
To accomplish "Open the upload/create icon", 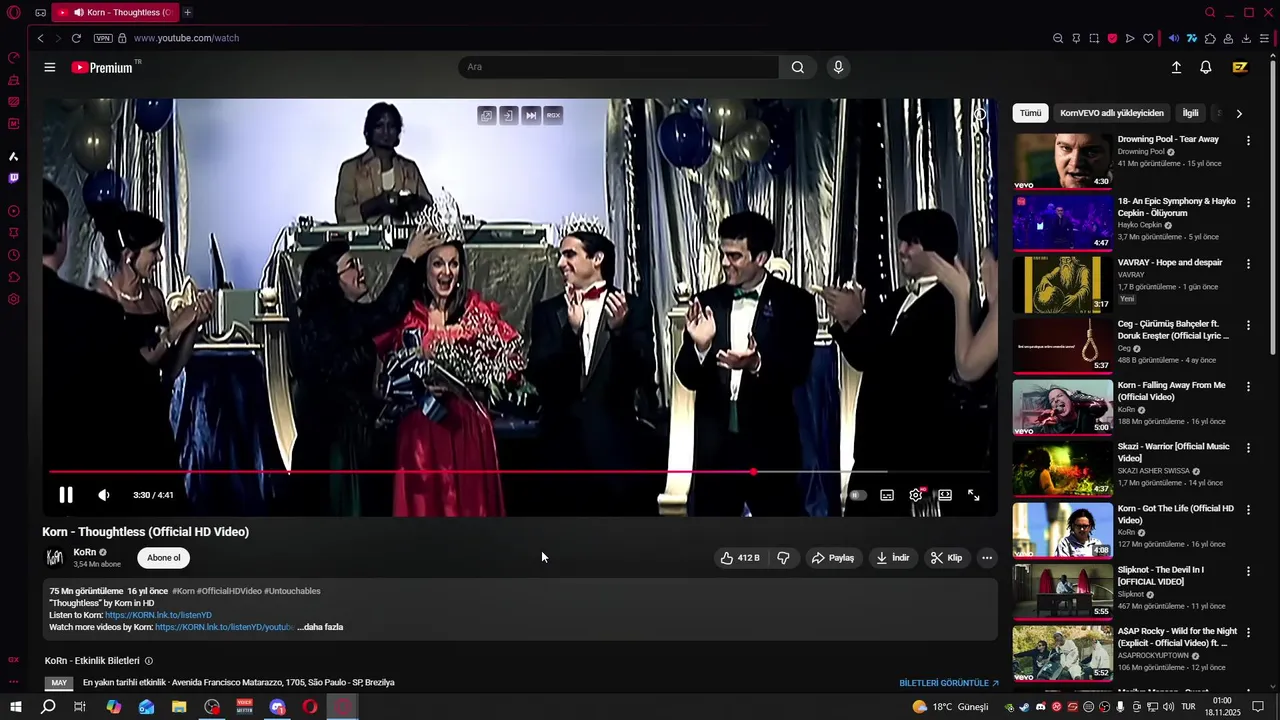I will point(1176,67).
